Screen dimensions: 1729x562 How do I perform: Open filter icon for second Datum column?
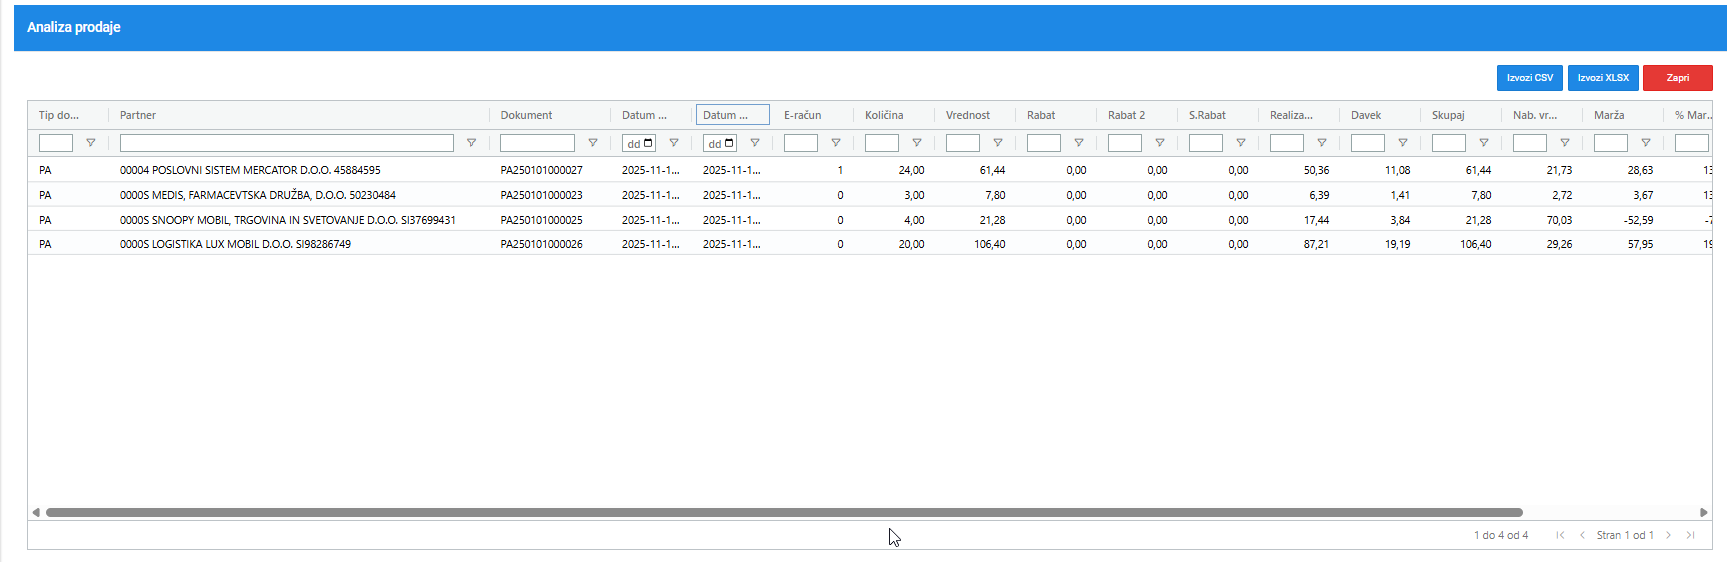(x=755, y=143)
